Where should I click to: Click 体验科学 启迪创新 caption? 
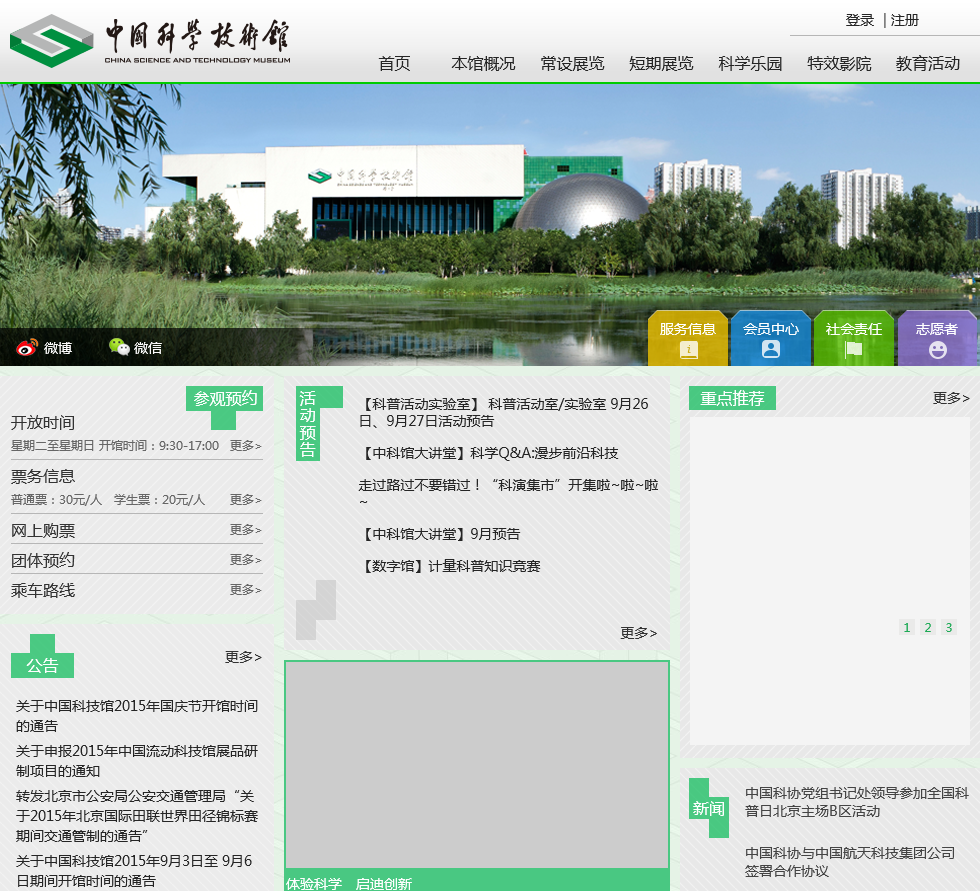(x=349, y=884)
